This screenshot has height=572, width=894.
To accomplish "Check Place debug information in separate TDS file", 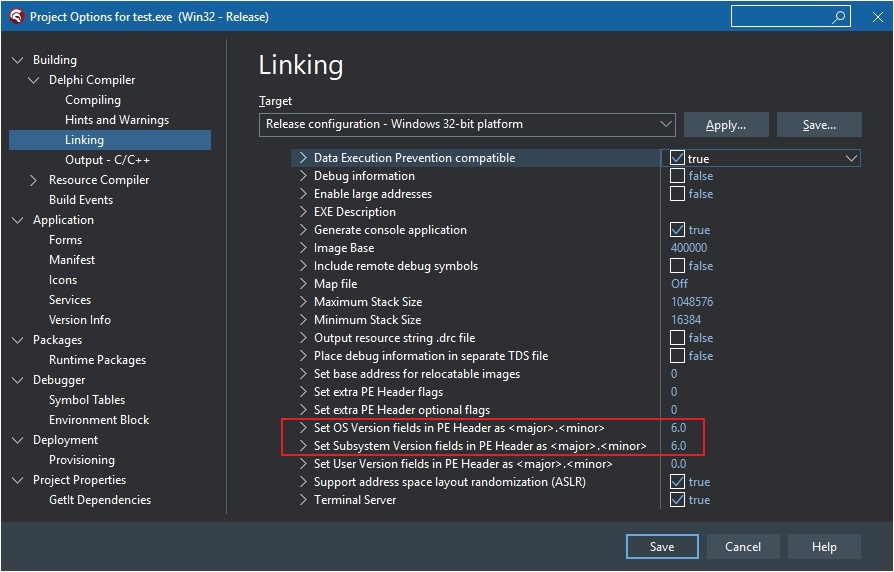I will [x=677, y=356].
